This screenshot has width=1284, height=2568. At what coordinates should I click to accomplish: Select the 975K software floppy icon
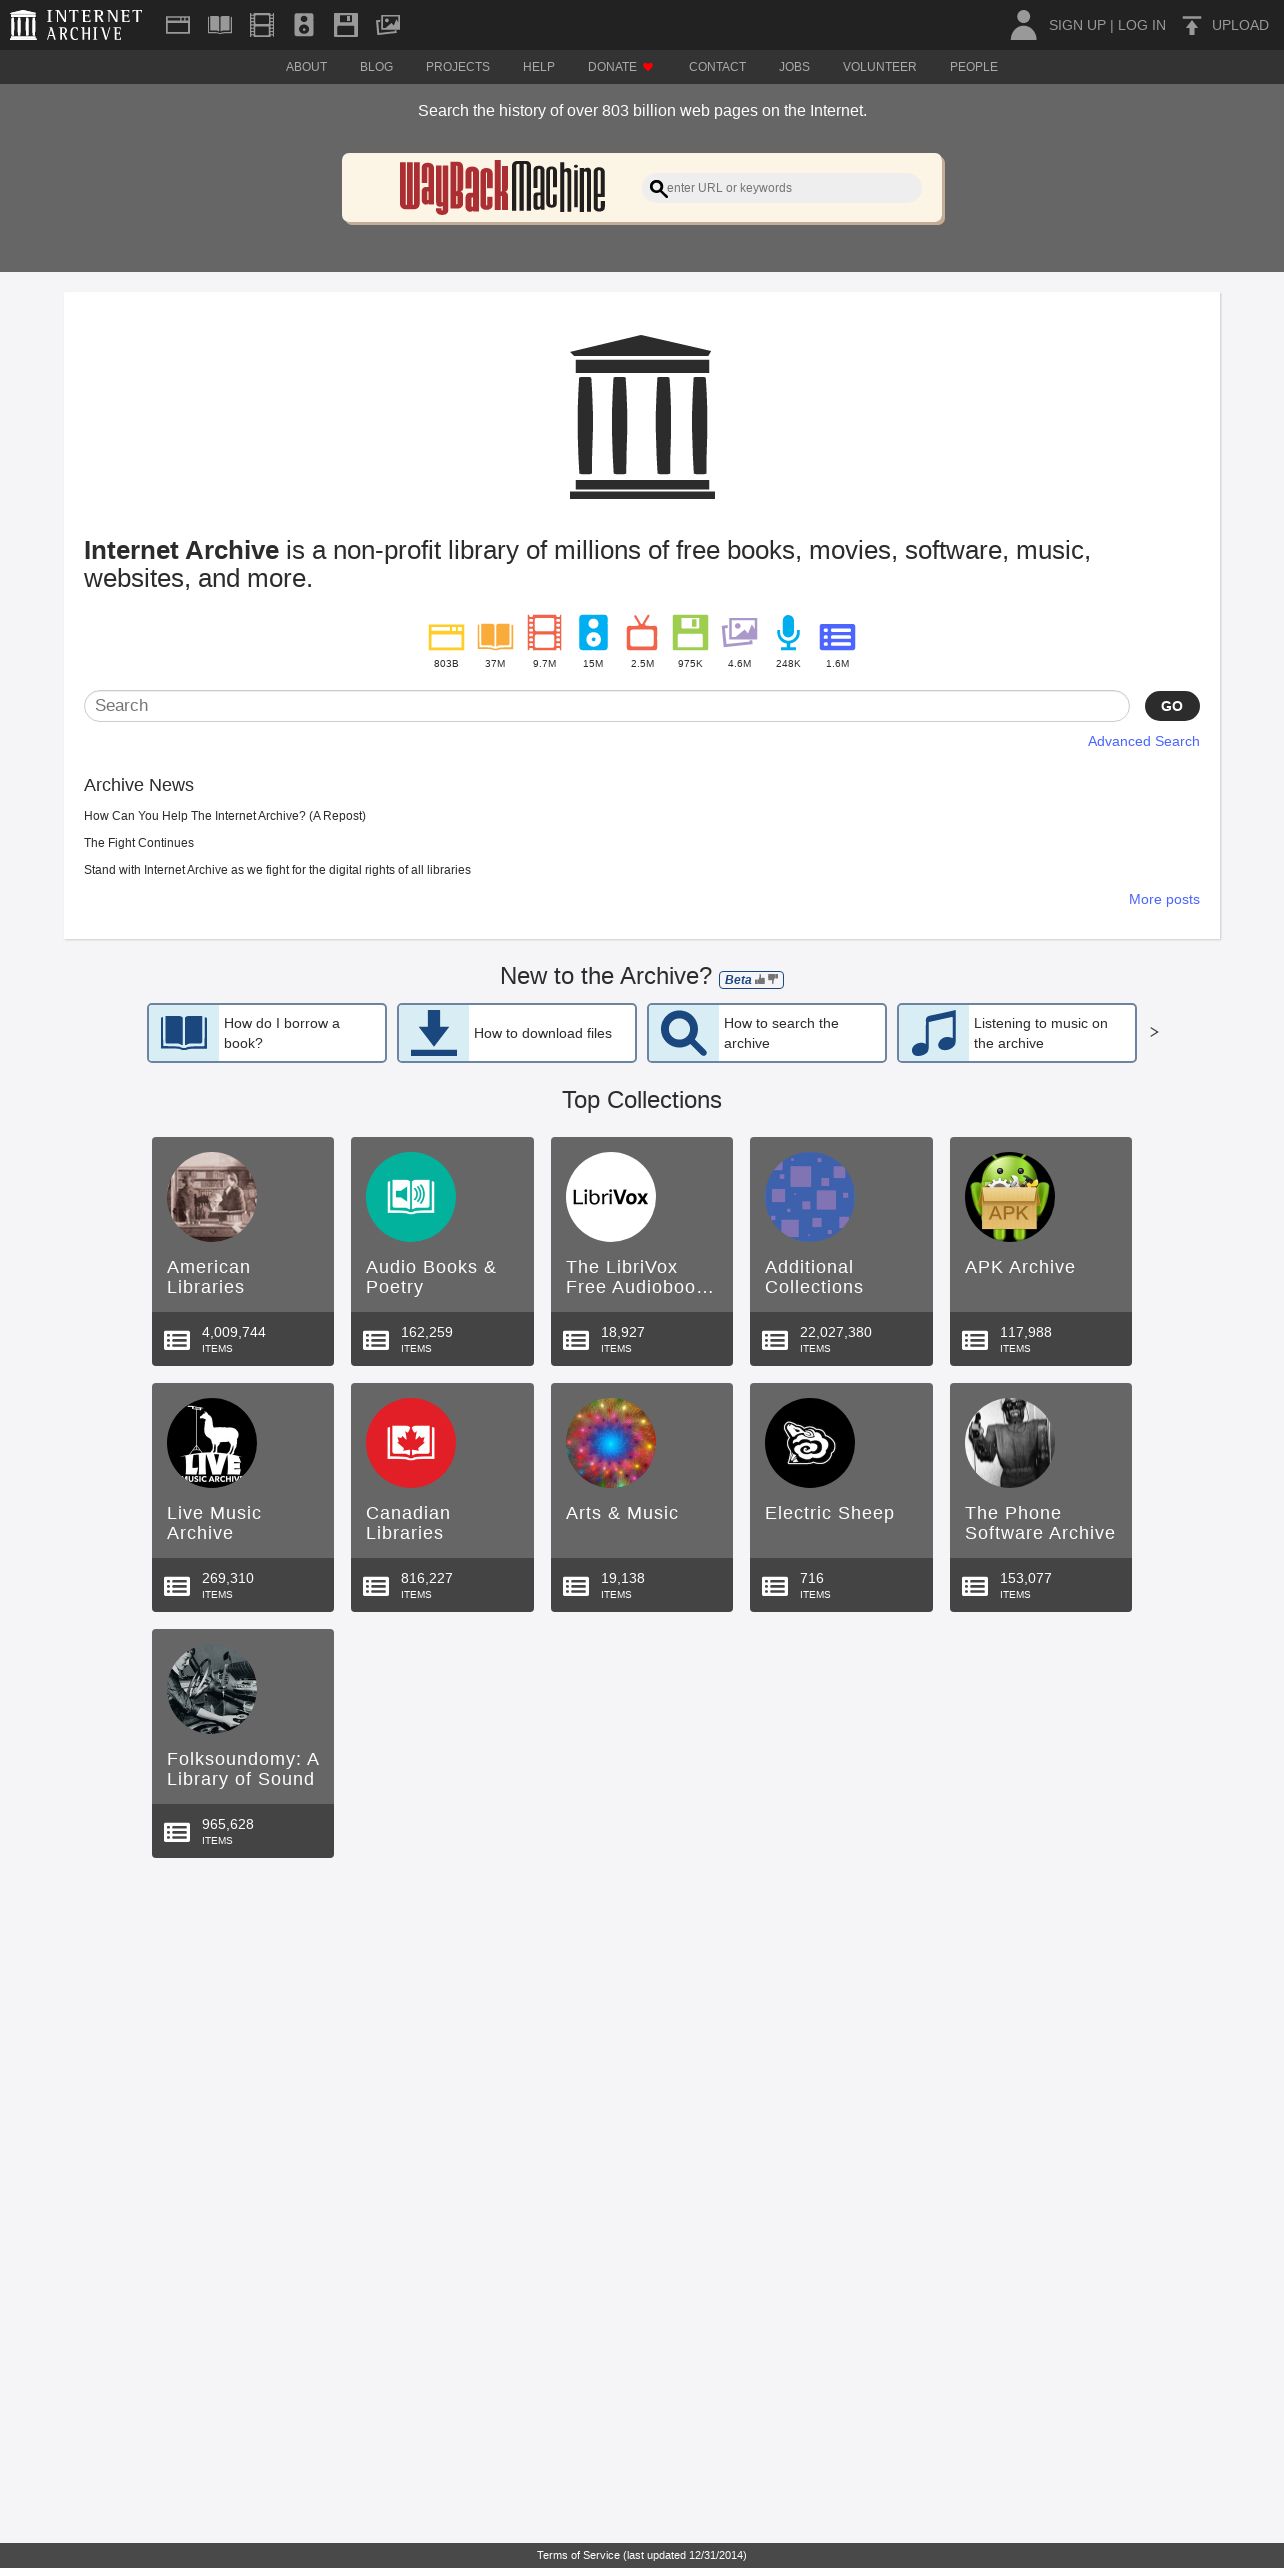[690, 633]
